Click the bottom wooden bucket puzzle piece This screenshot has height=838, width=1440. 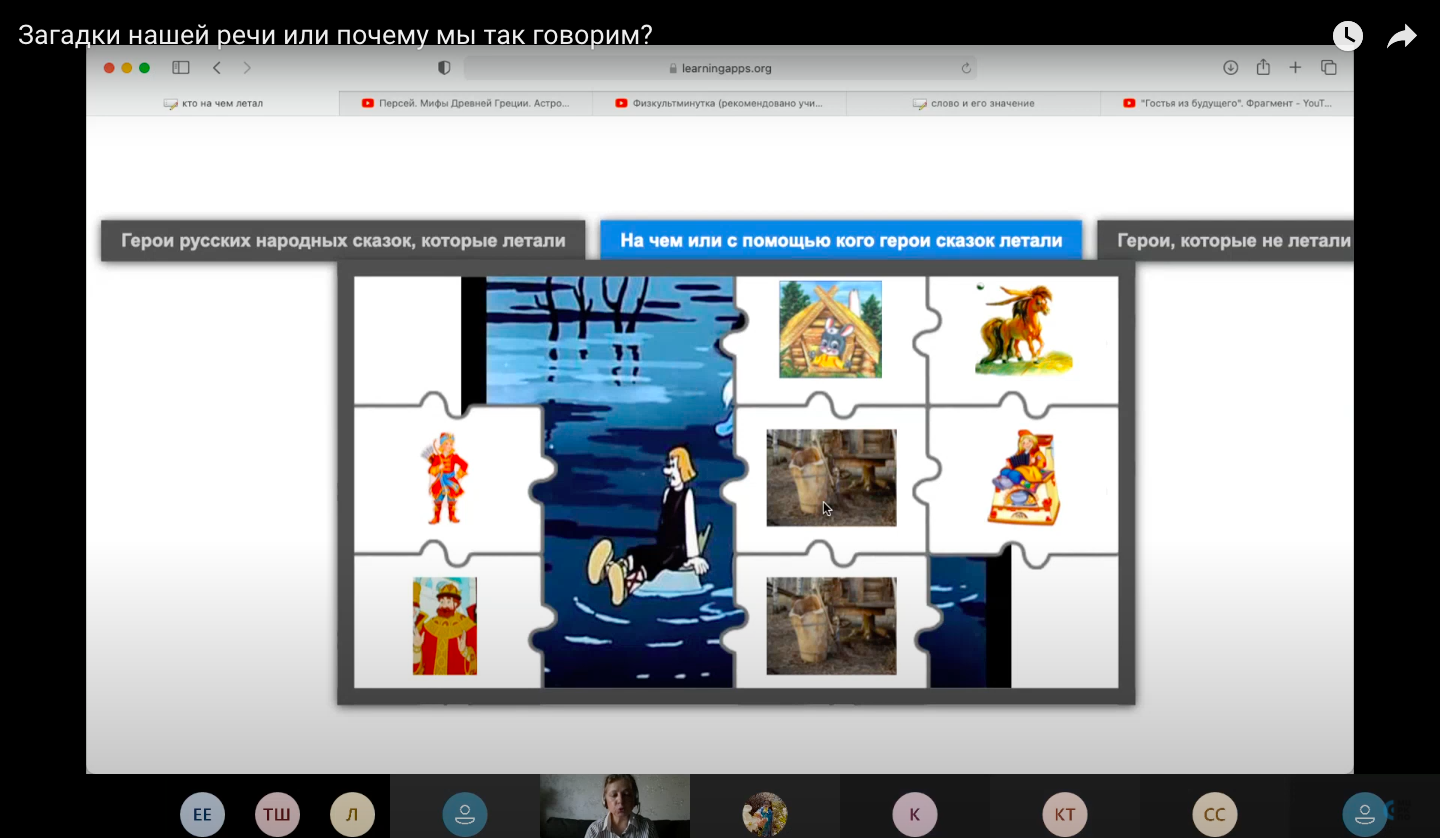coord(831,626)
